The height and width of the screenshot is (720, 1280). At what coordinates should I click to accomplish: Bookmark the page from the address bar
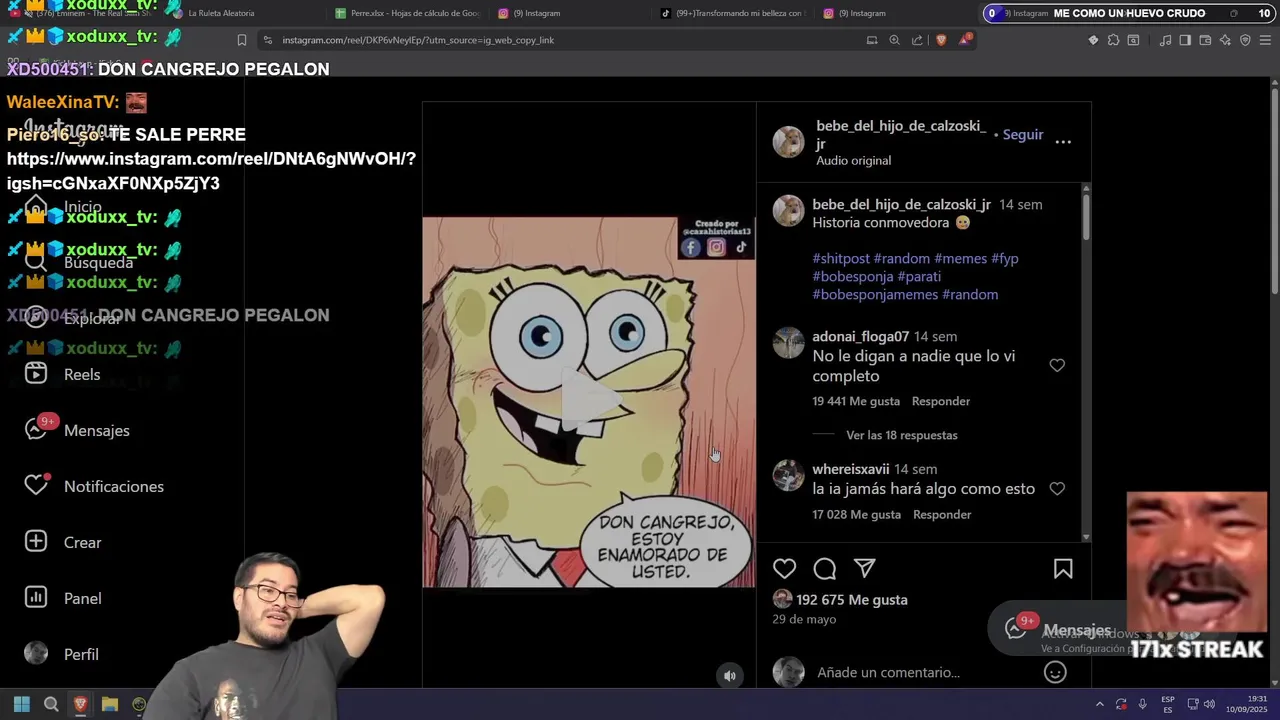(242, 40)
